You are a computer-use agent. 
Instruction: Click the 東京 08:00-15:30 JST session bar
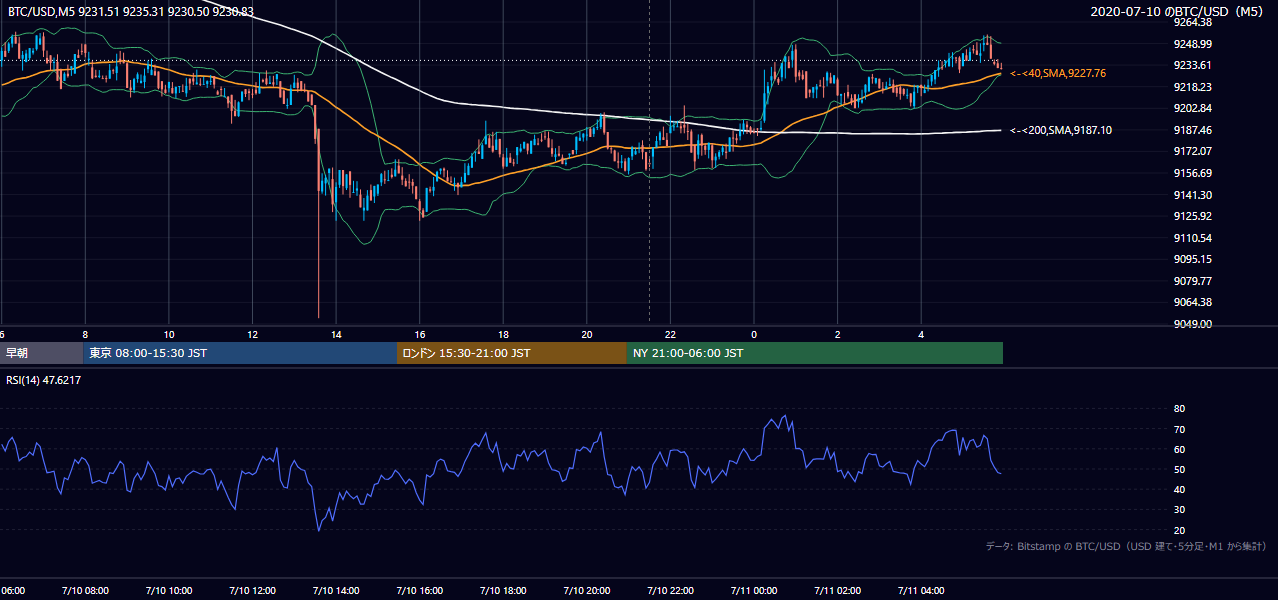click(x=240, y=353)
